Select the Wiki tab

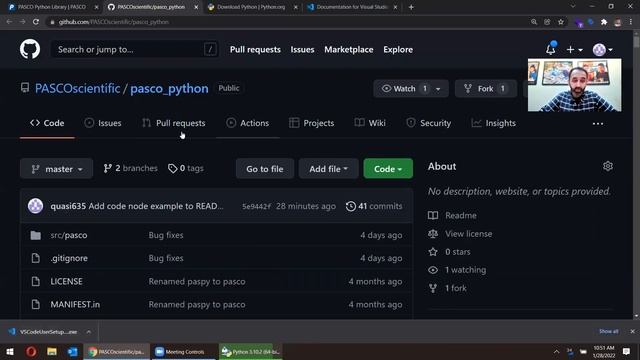coord(370,123)
